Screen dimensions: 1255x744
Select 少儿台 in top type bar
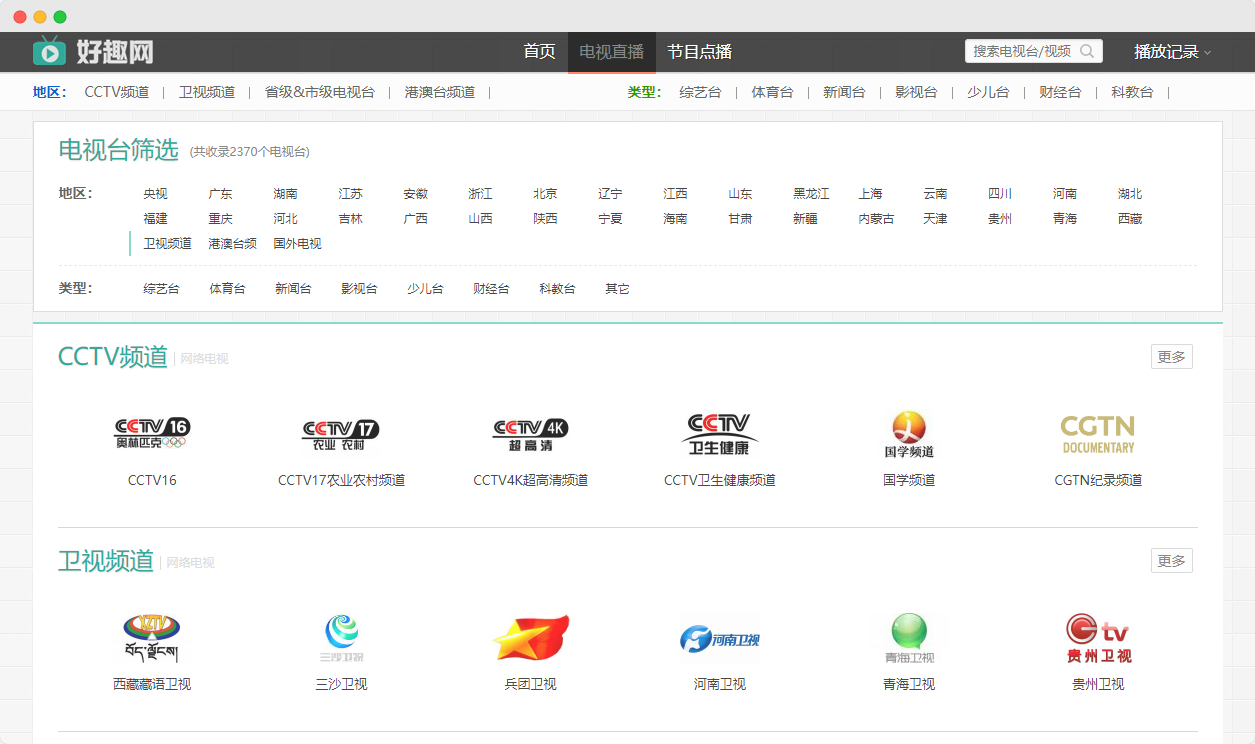point(988,92)
